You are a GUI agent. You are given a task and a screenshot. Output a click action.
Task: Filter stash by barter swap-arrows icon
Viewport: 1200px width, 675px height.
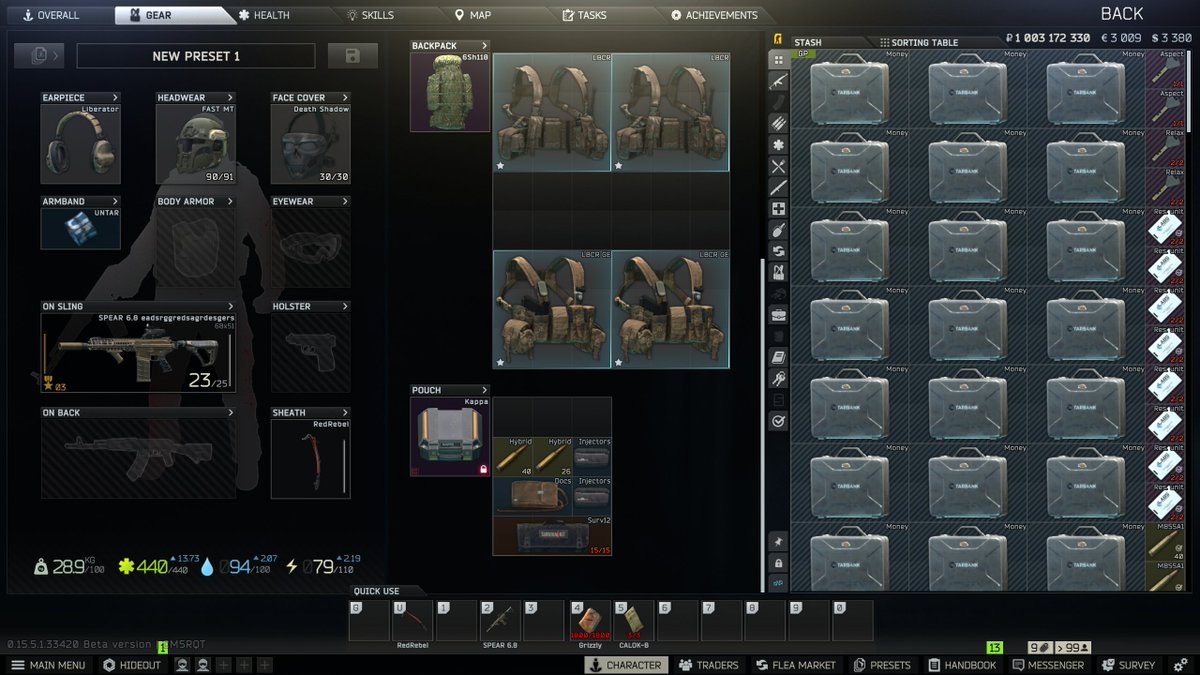[x=778, y=251]
